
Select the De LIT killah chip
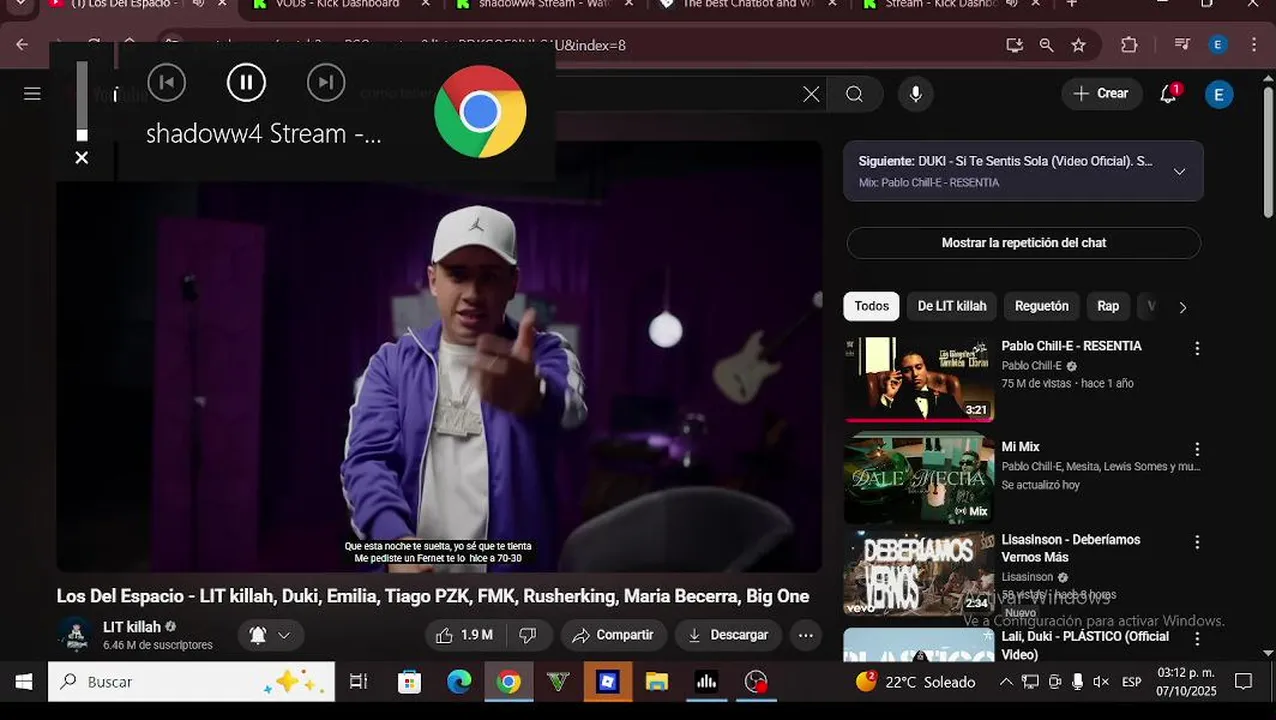pos(952,306)
